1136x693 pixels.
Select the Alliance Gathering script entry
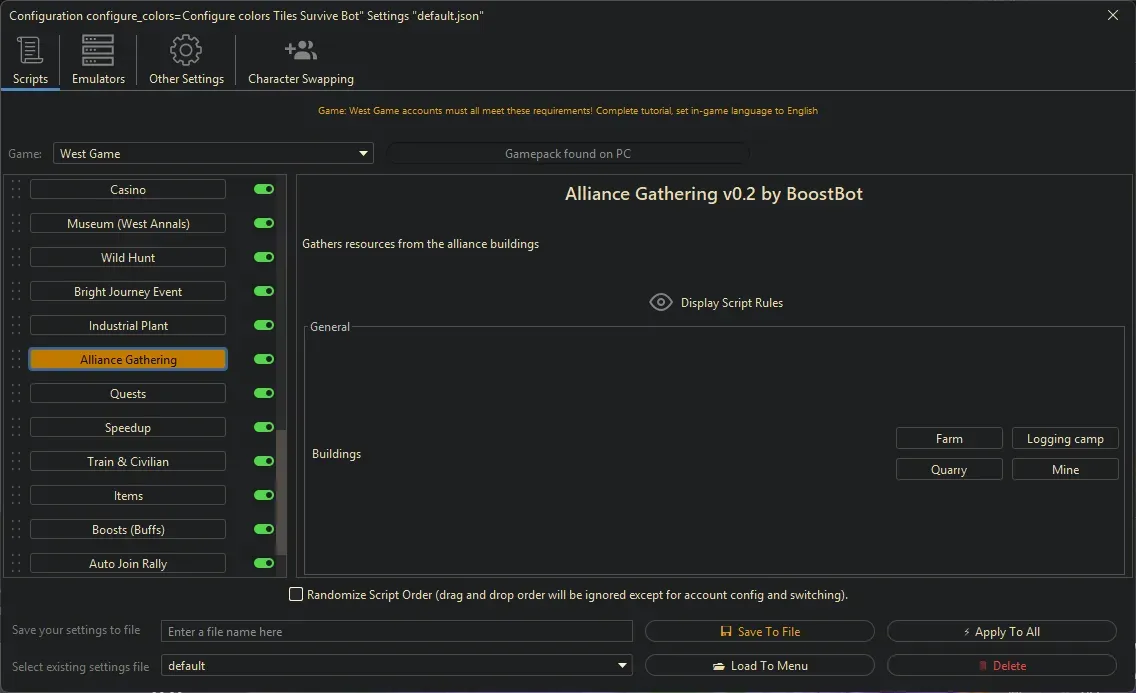(127, 359)
